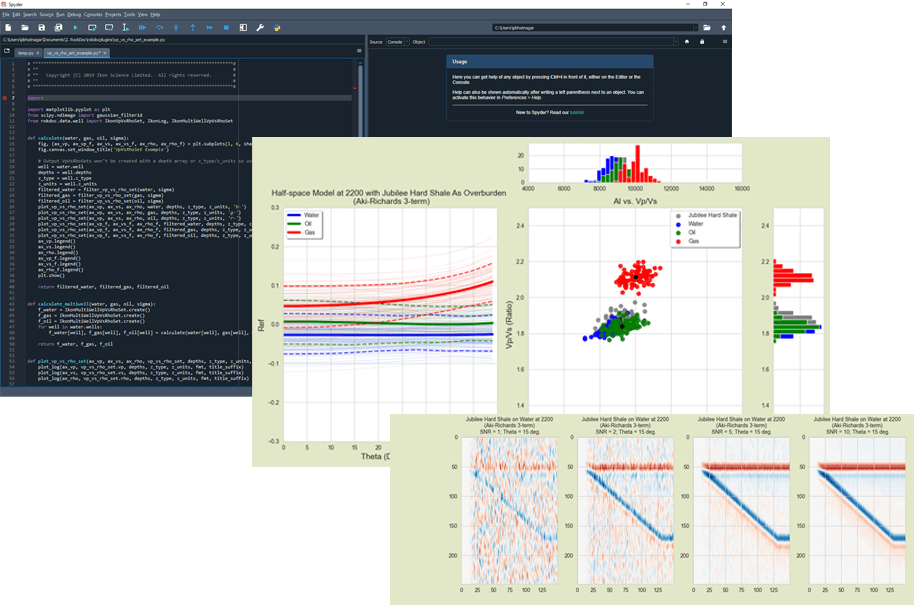
Task: Click the New file icon
Action: pos(7,27)
